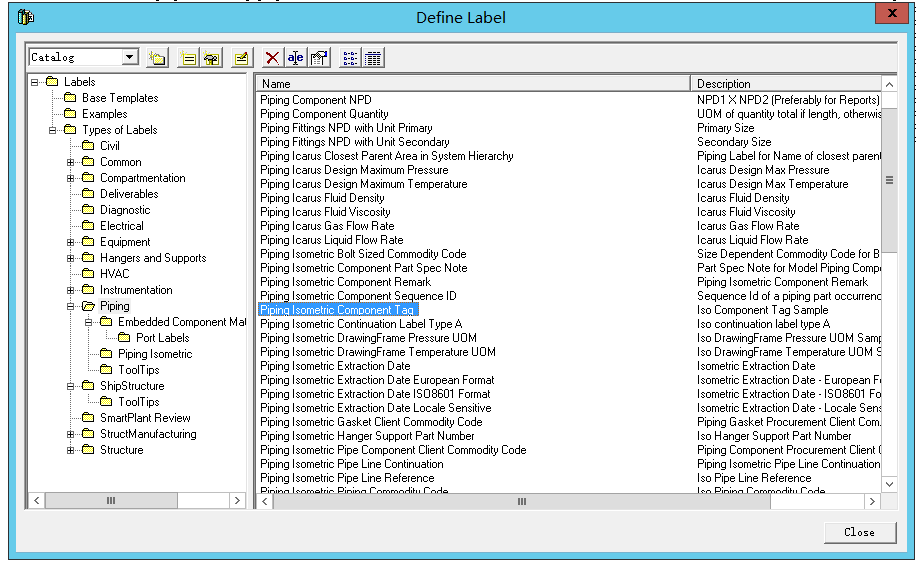Collapse the Piping folder node

70,306
